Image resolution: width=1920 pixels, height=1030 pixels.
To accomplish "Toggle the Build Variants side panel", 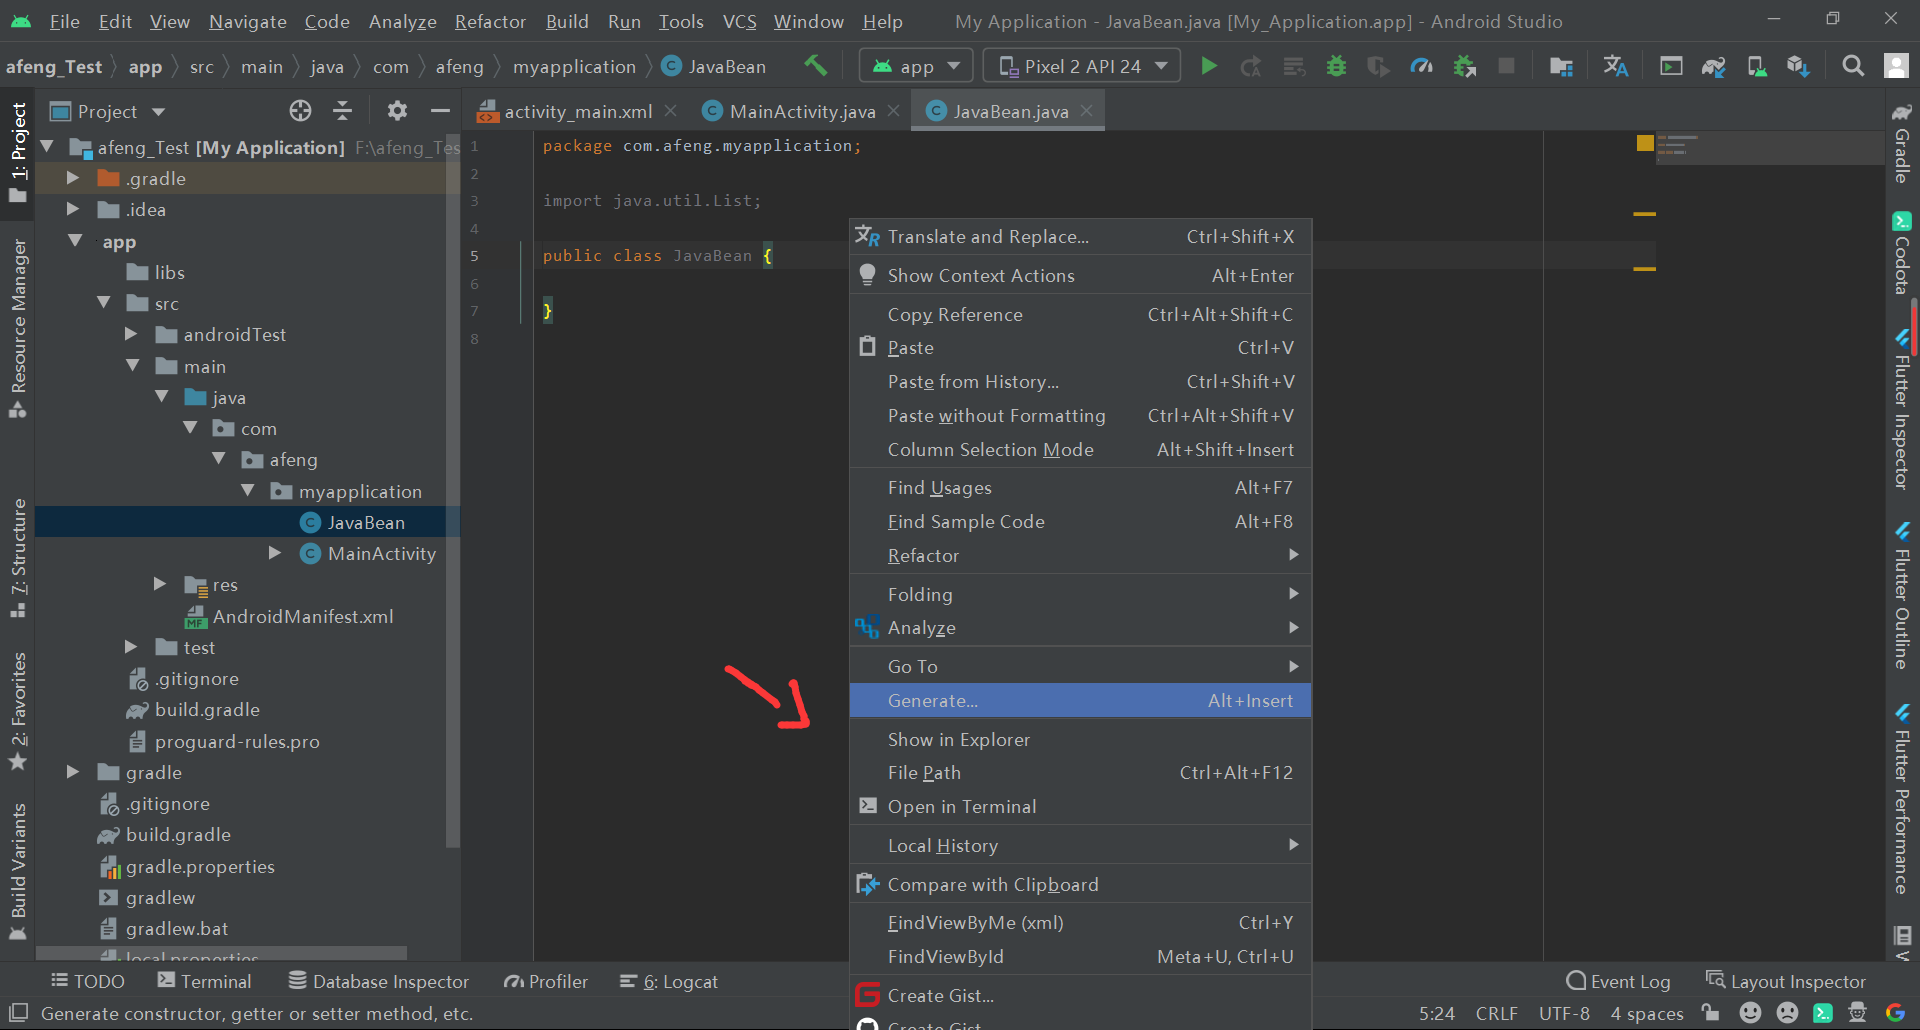I will pyautogui.click(x=18, y=871).
